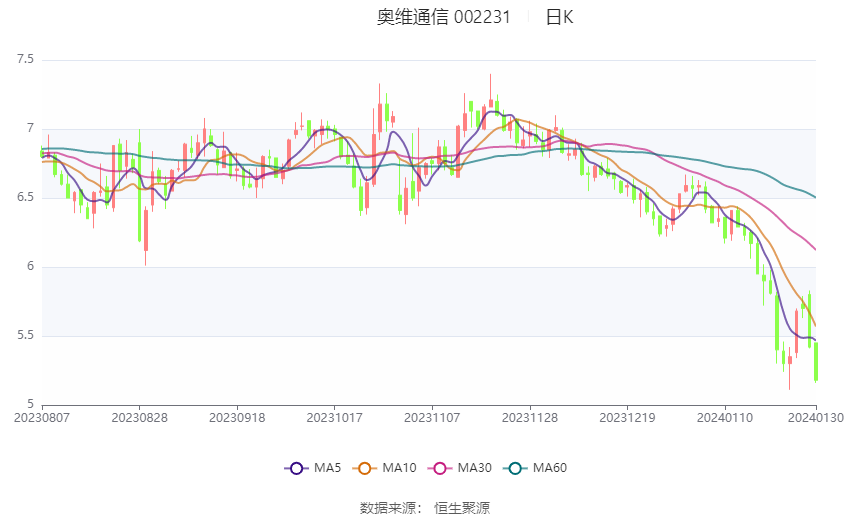Click the 20231017 date axis label
The height and width of the screenshot is (516, 850).
pos(334,418)
